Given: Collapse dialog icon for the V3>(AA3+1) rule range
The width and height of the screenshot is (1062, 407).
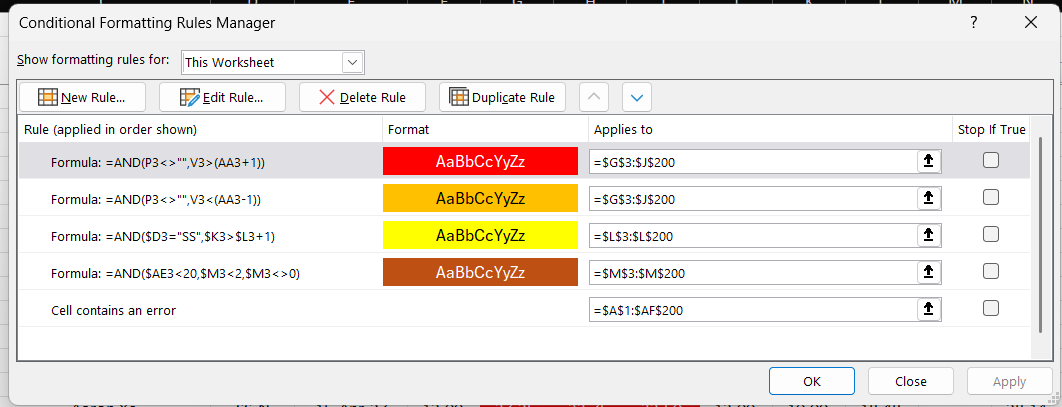Looking at the screenshot, I should coord(929,162).
